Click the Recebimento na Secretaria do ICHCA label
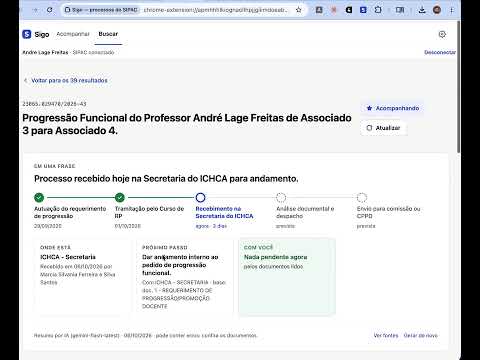480x360 pixels. click(224, 212)
